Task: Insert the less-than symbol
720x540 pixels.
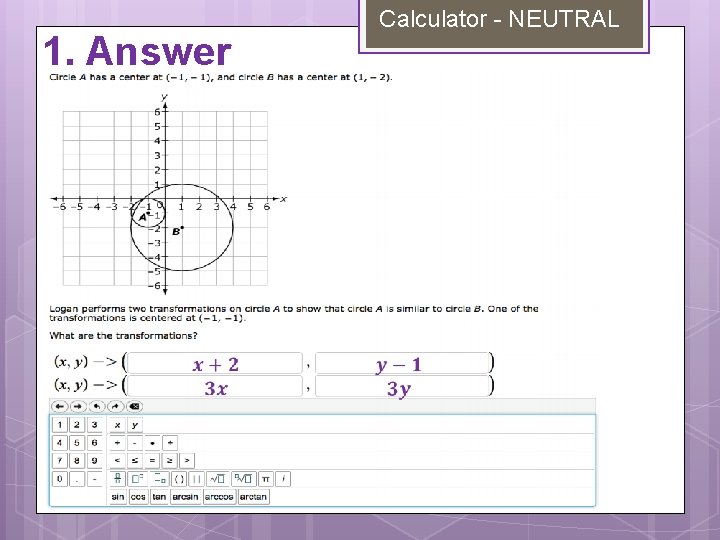Action: [x=118, y=460]
